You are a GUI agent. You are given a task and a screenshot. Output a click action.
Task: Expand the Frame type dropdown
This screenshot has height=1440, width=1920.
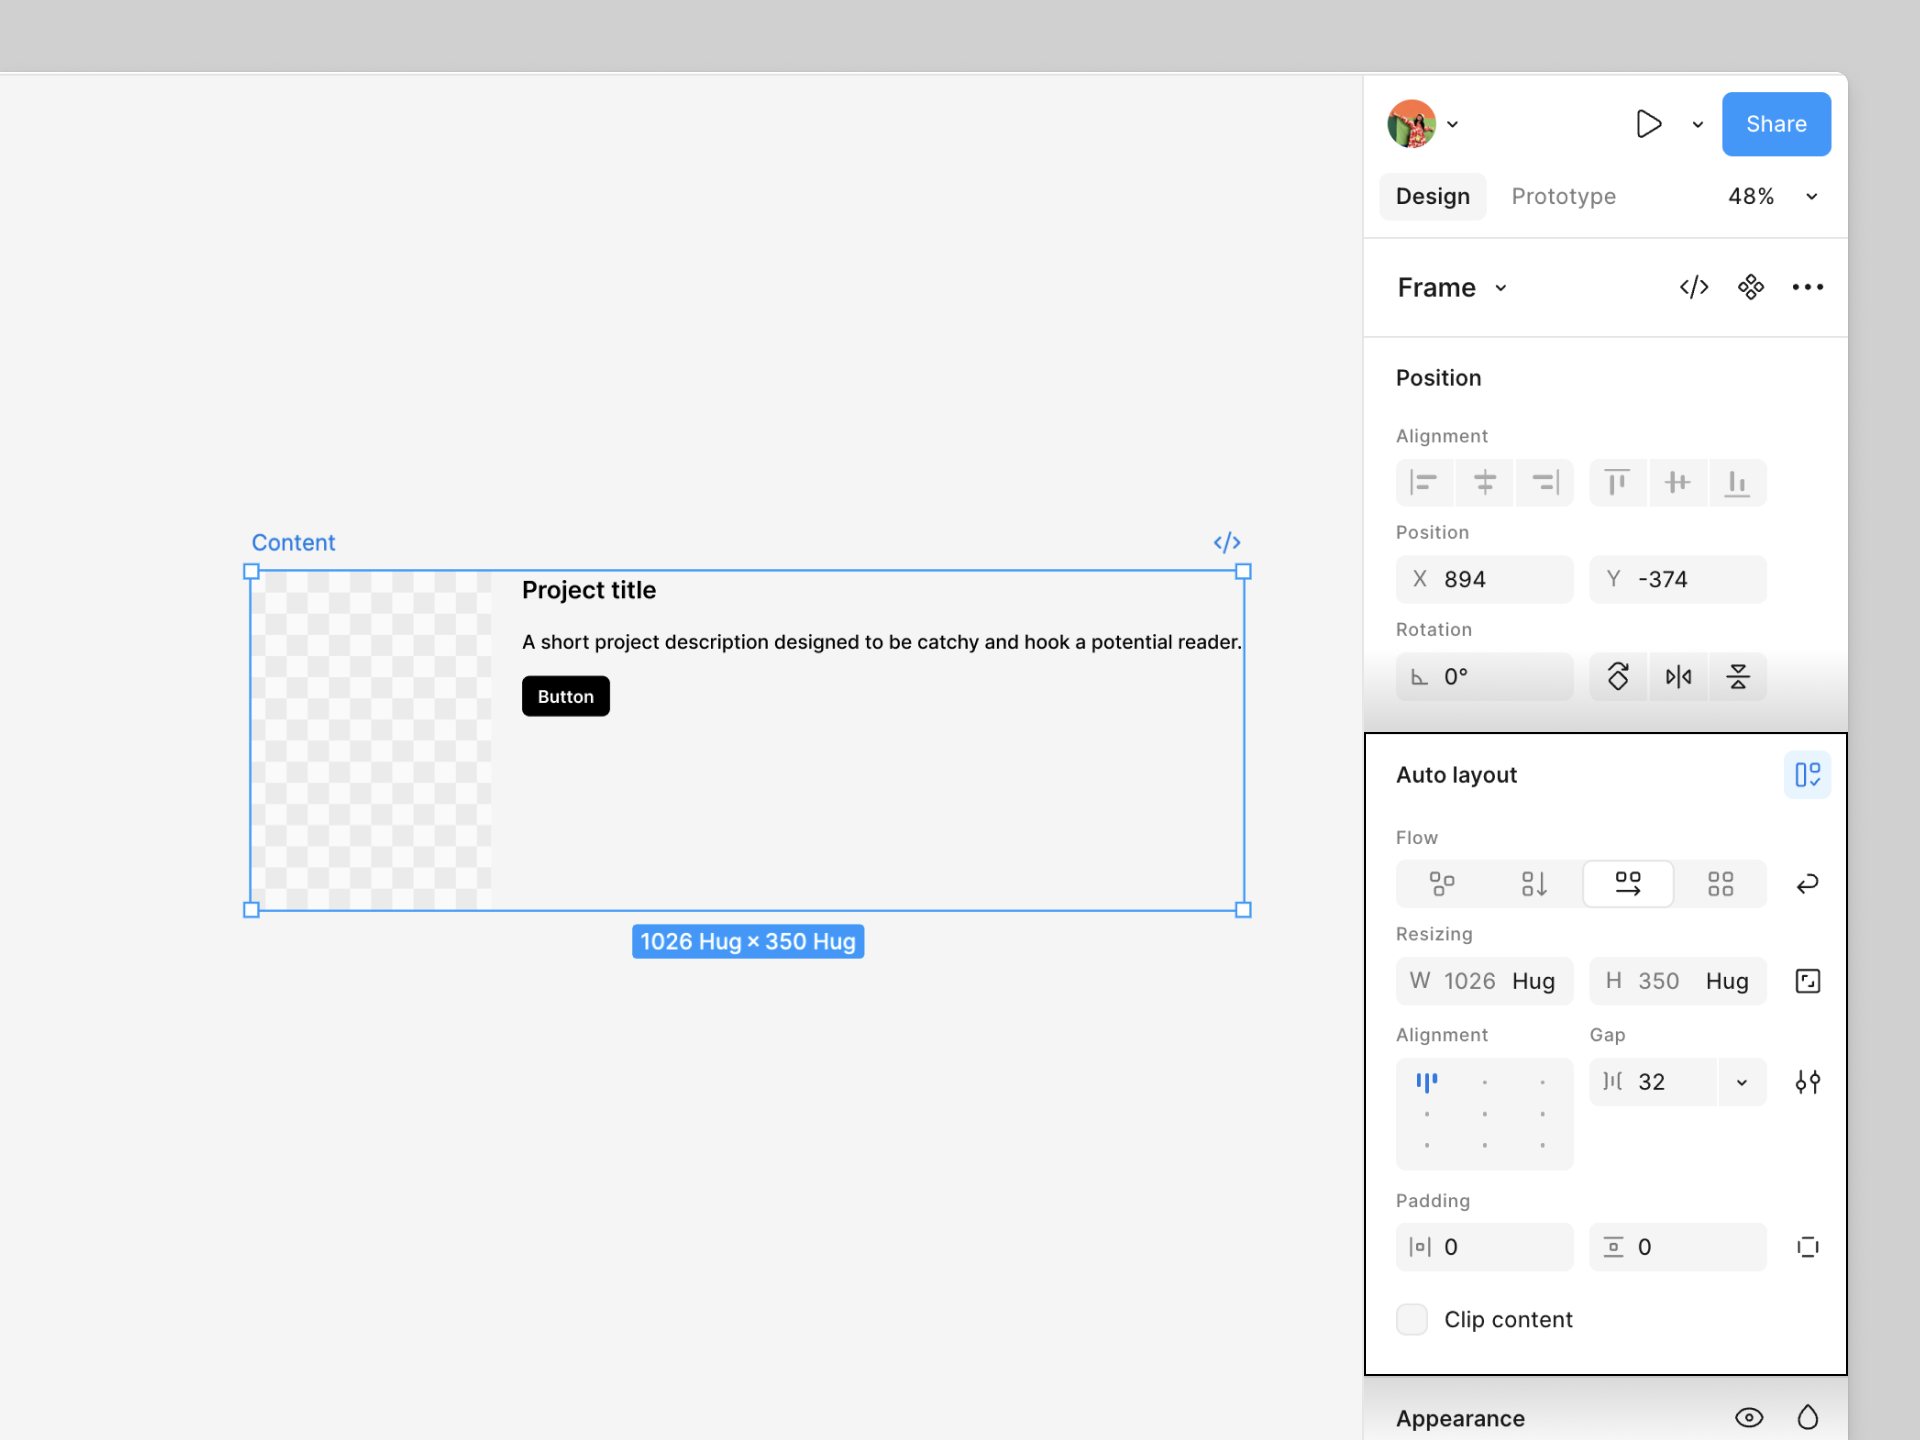pos(1500,289)
